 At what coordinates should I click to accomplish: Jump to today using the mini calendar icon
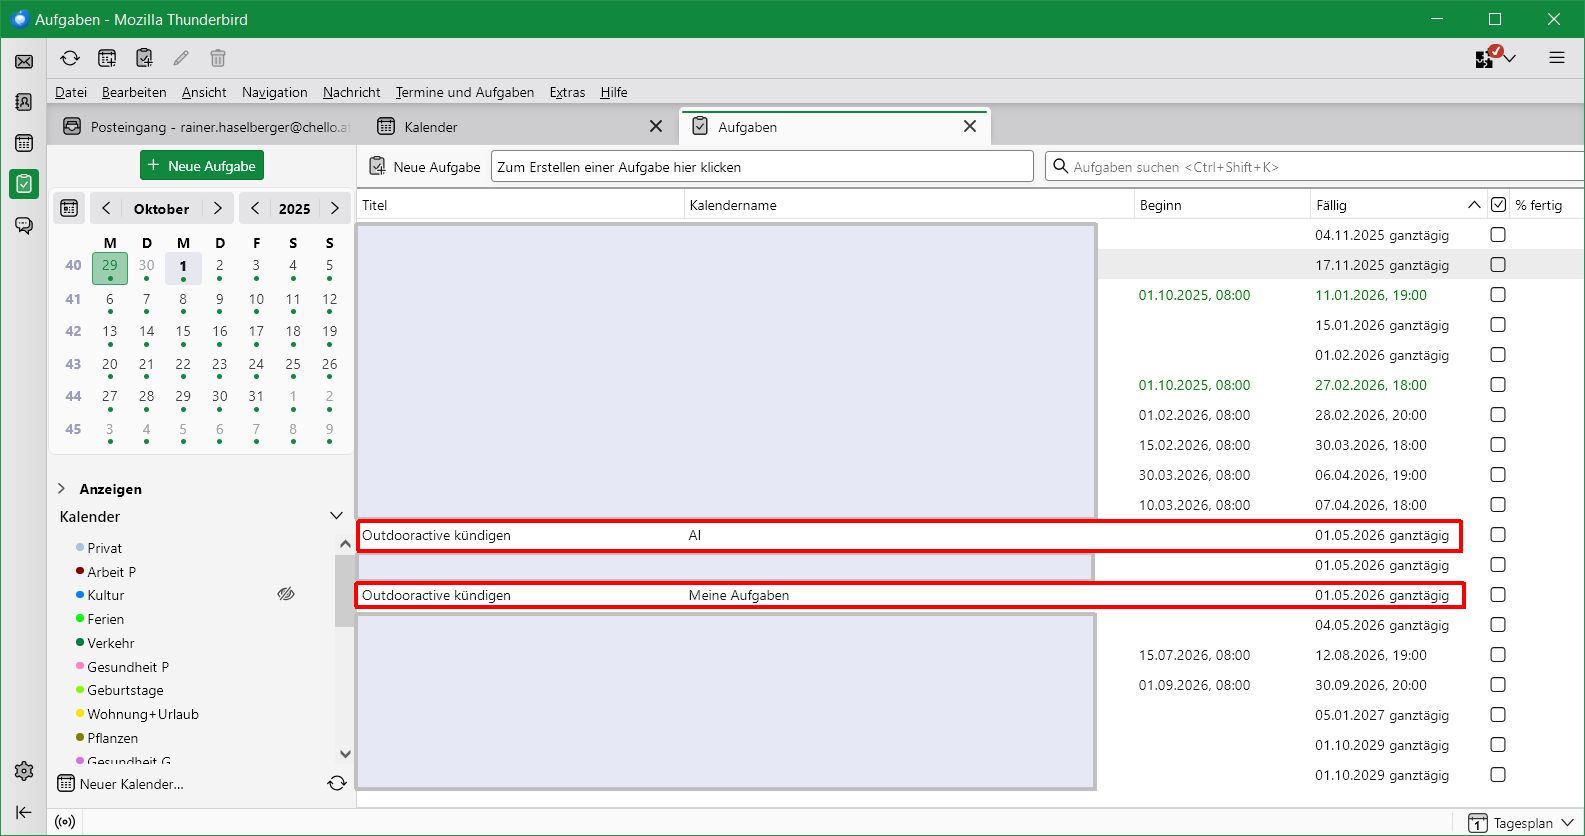pyautogui.click(x=69, y=208)
